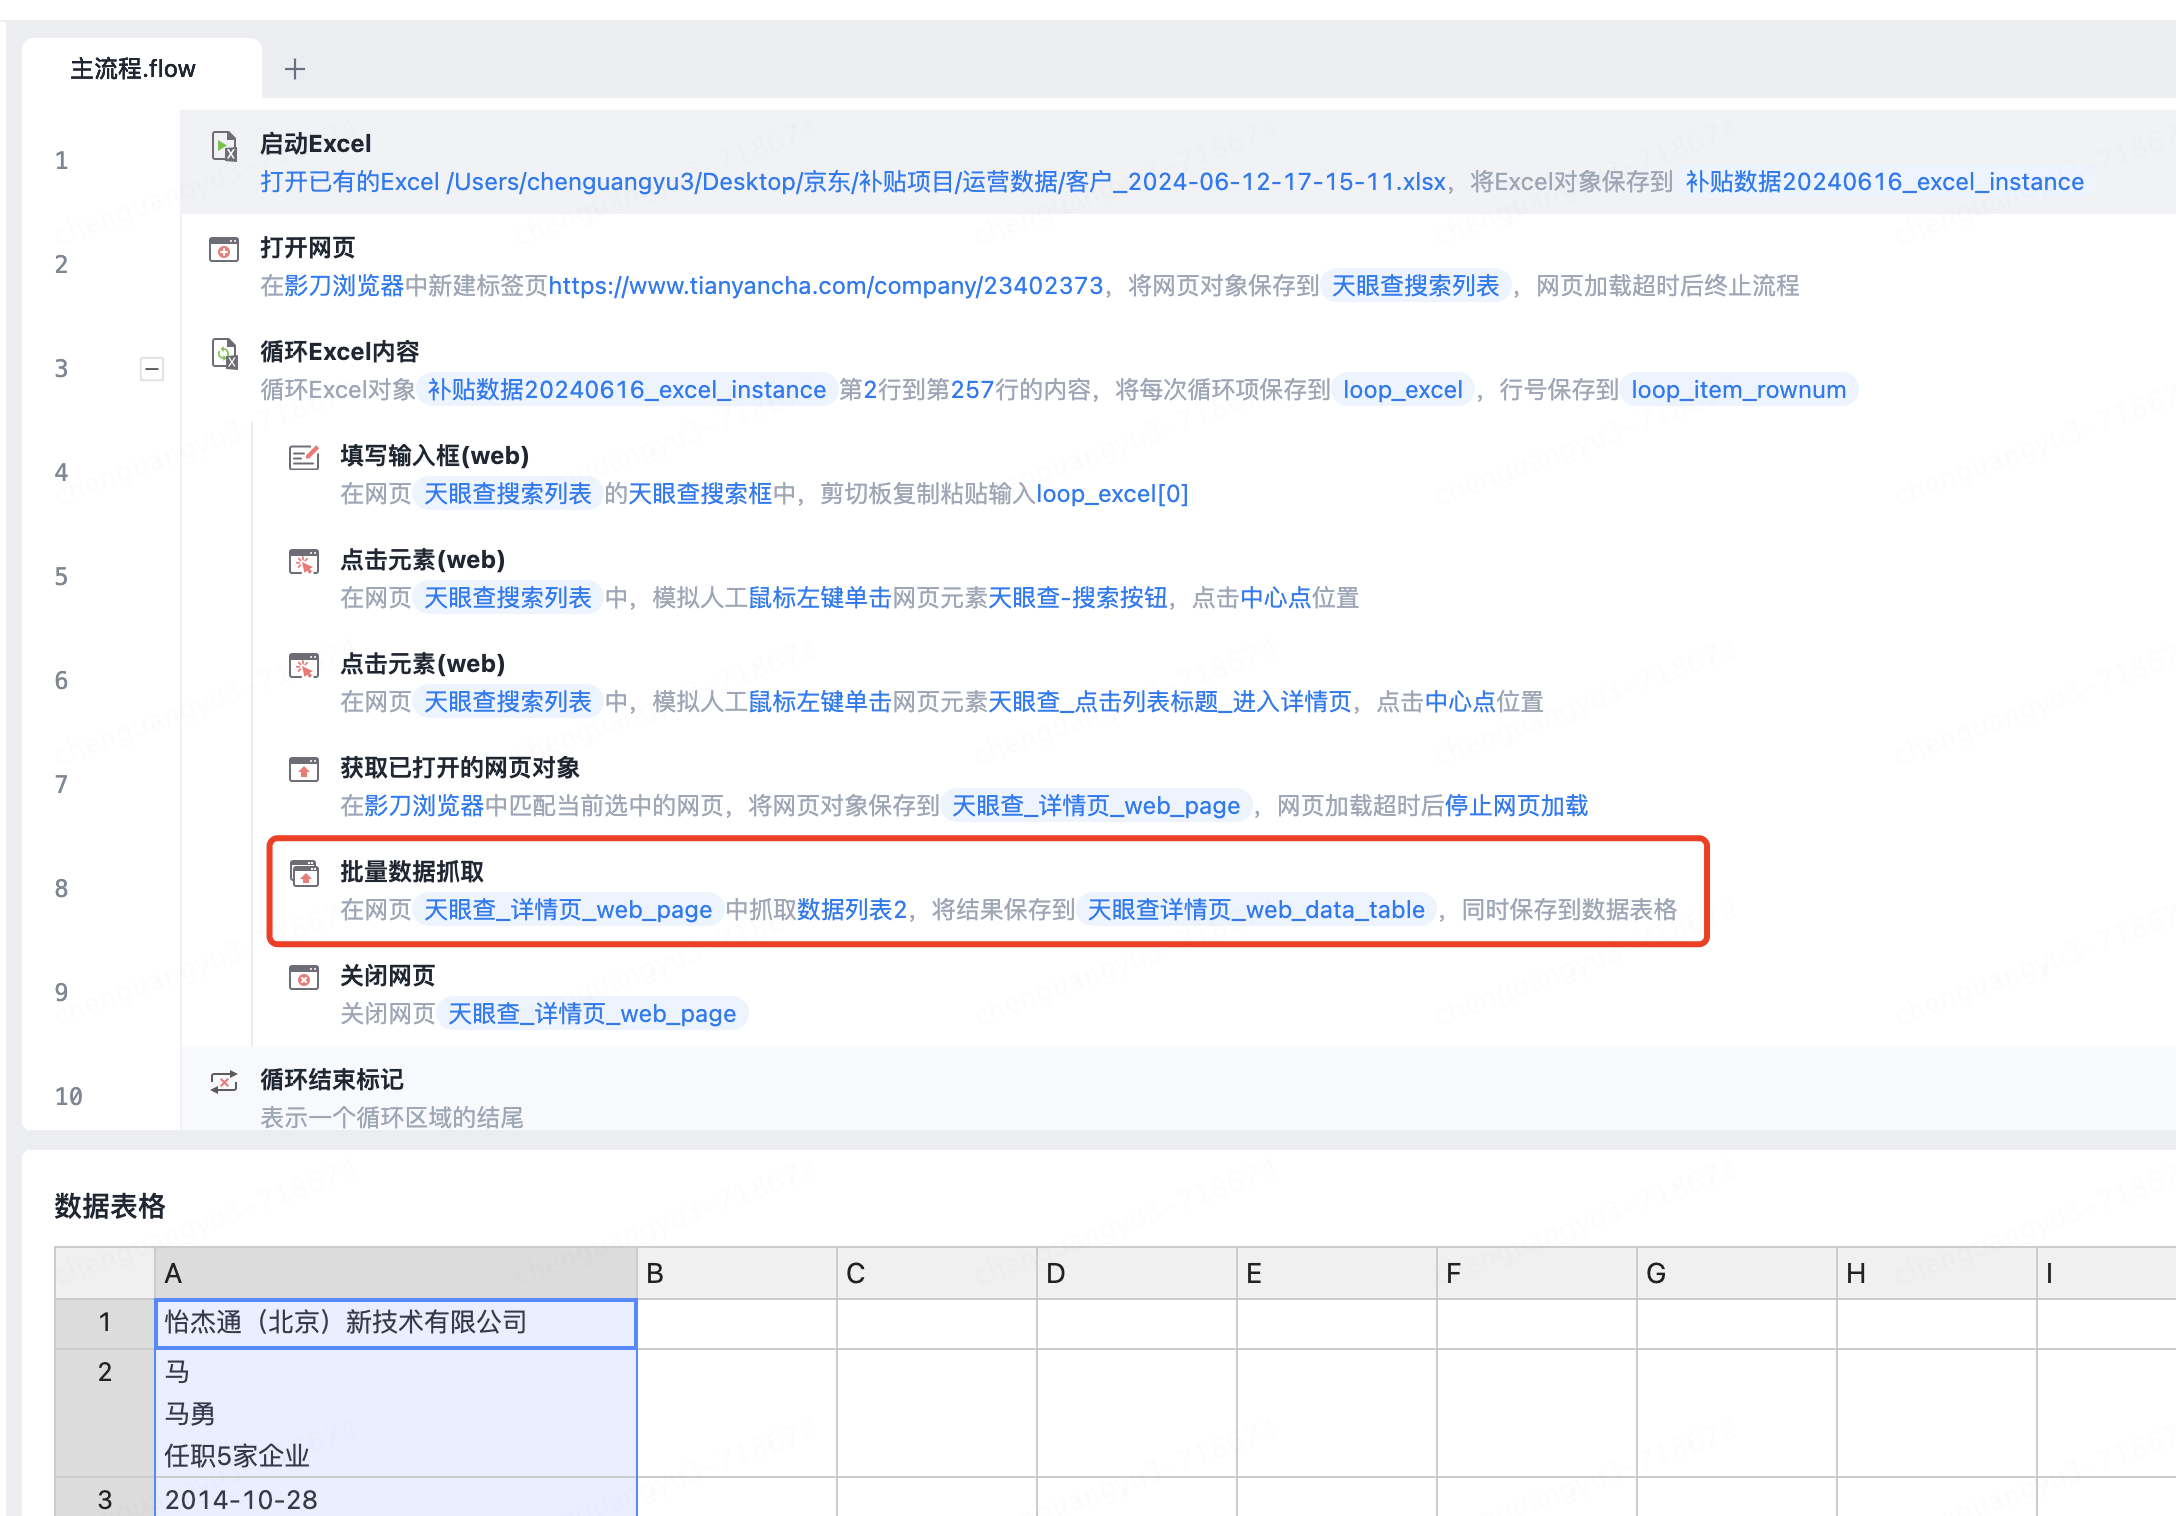The width and height of the screenshot is (2176, 1516).
Task: Click the 打开网页 step icon
Action: tap(224, 250)
